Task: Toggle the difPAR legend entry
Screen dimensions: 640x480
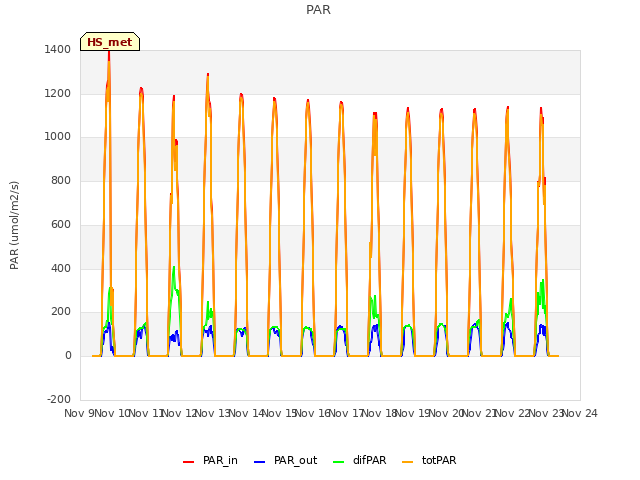Action: pos(360,460)
